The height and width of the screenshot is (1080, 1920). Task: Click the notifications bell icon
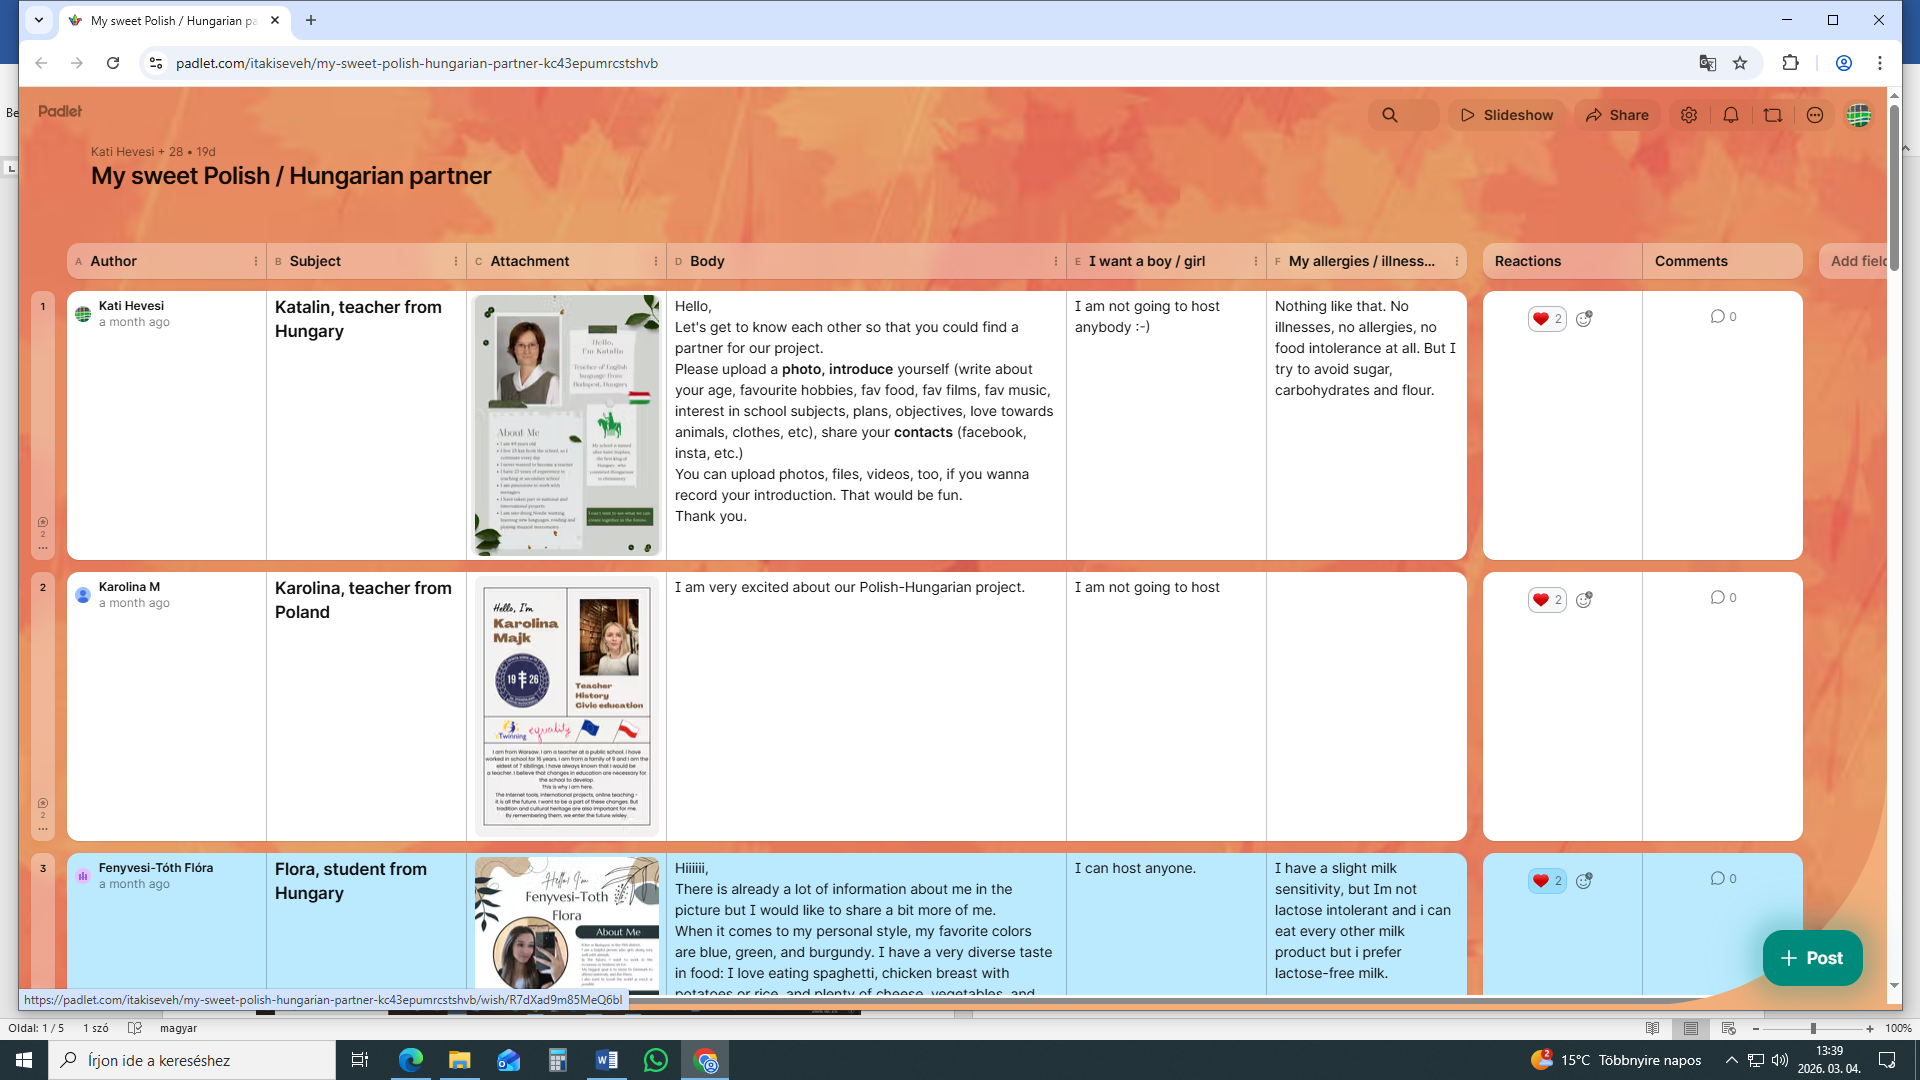[1731, 115]
